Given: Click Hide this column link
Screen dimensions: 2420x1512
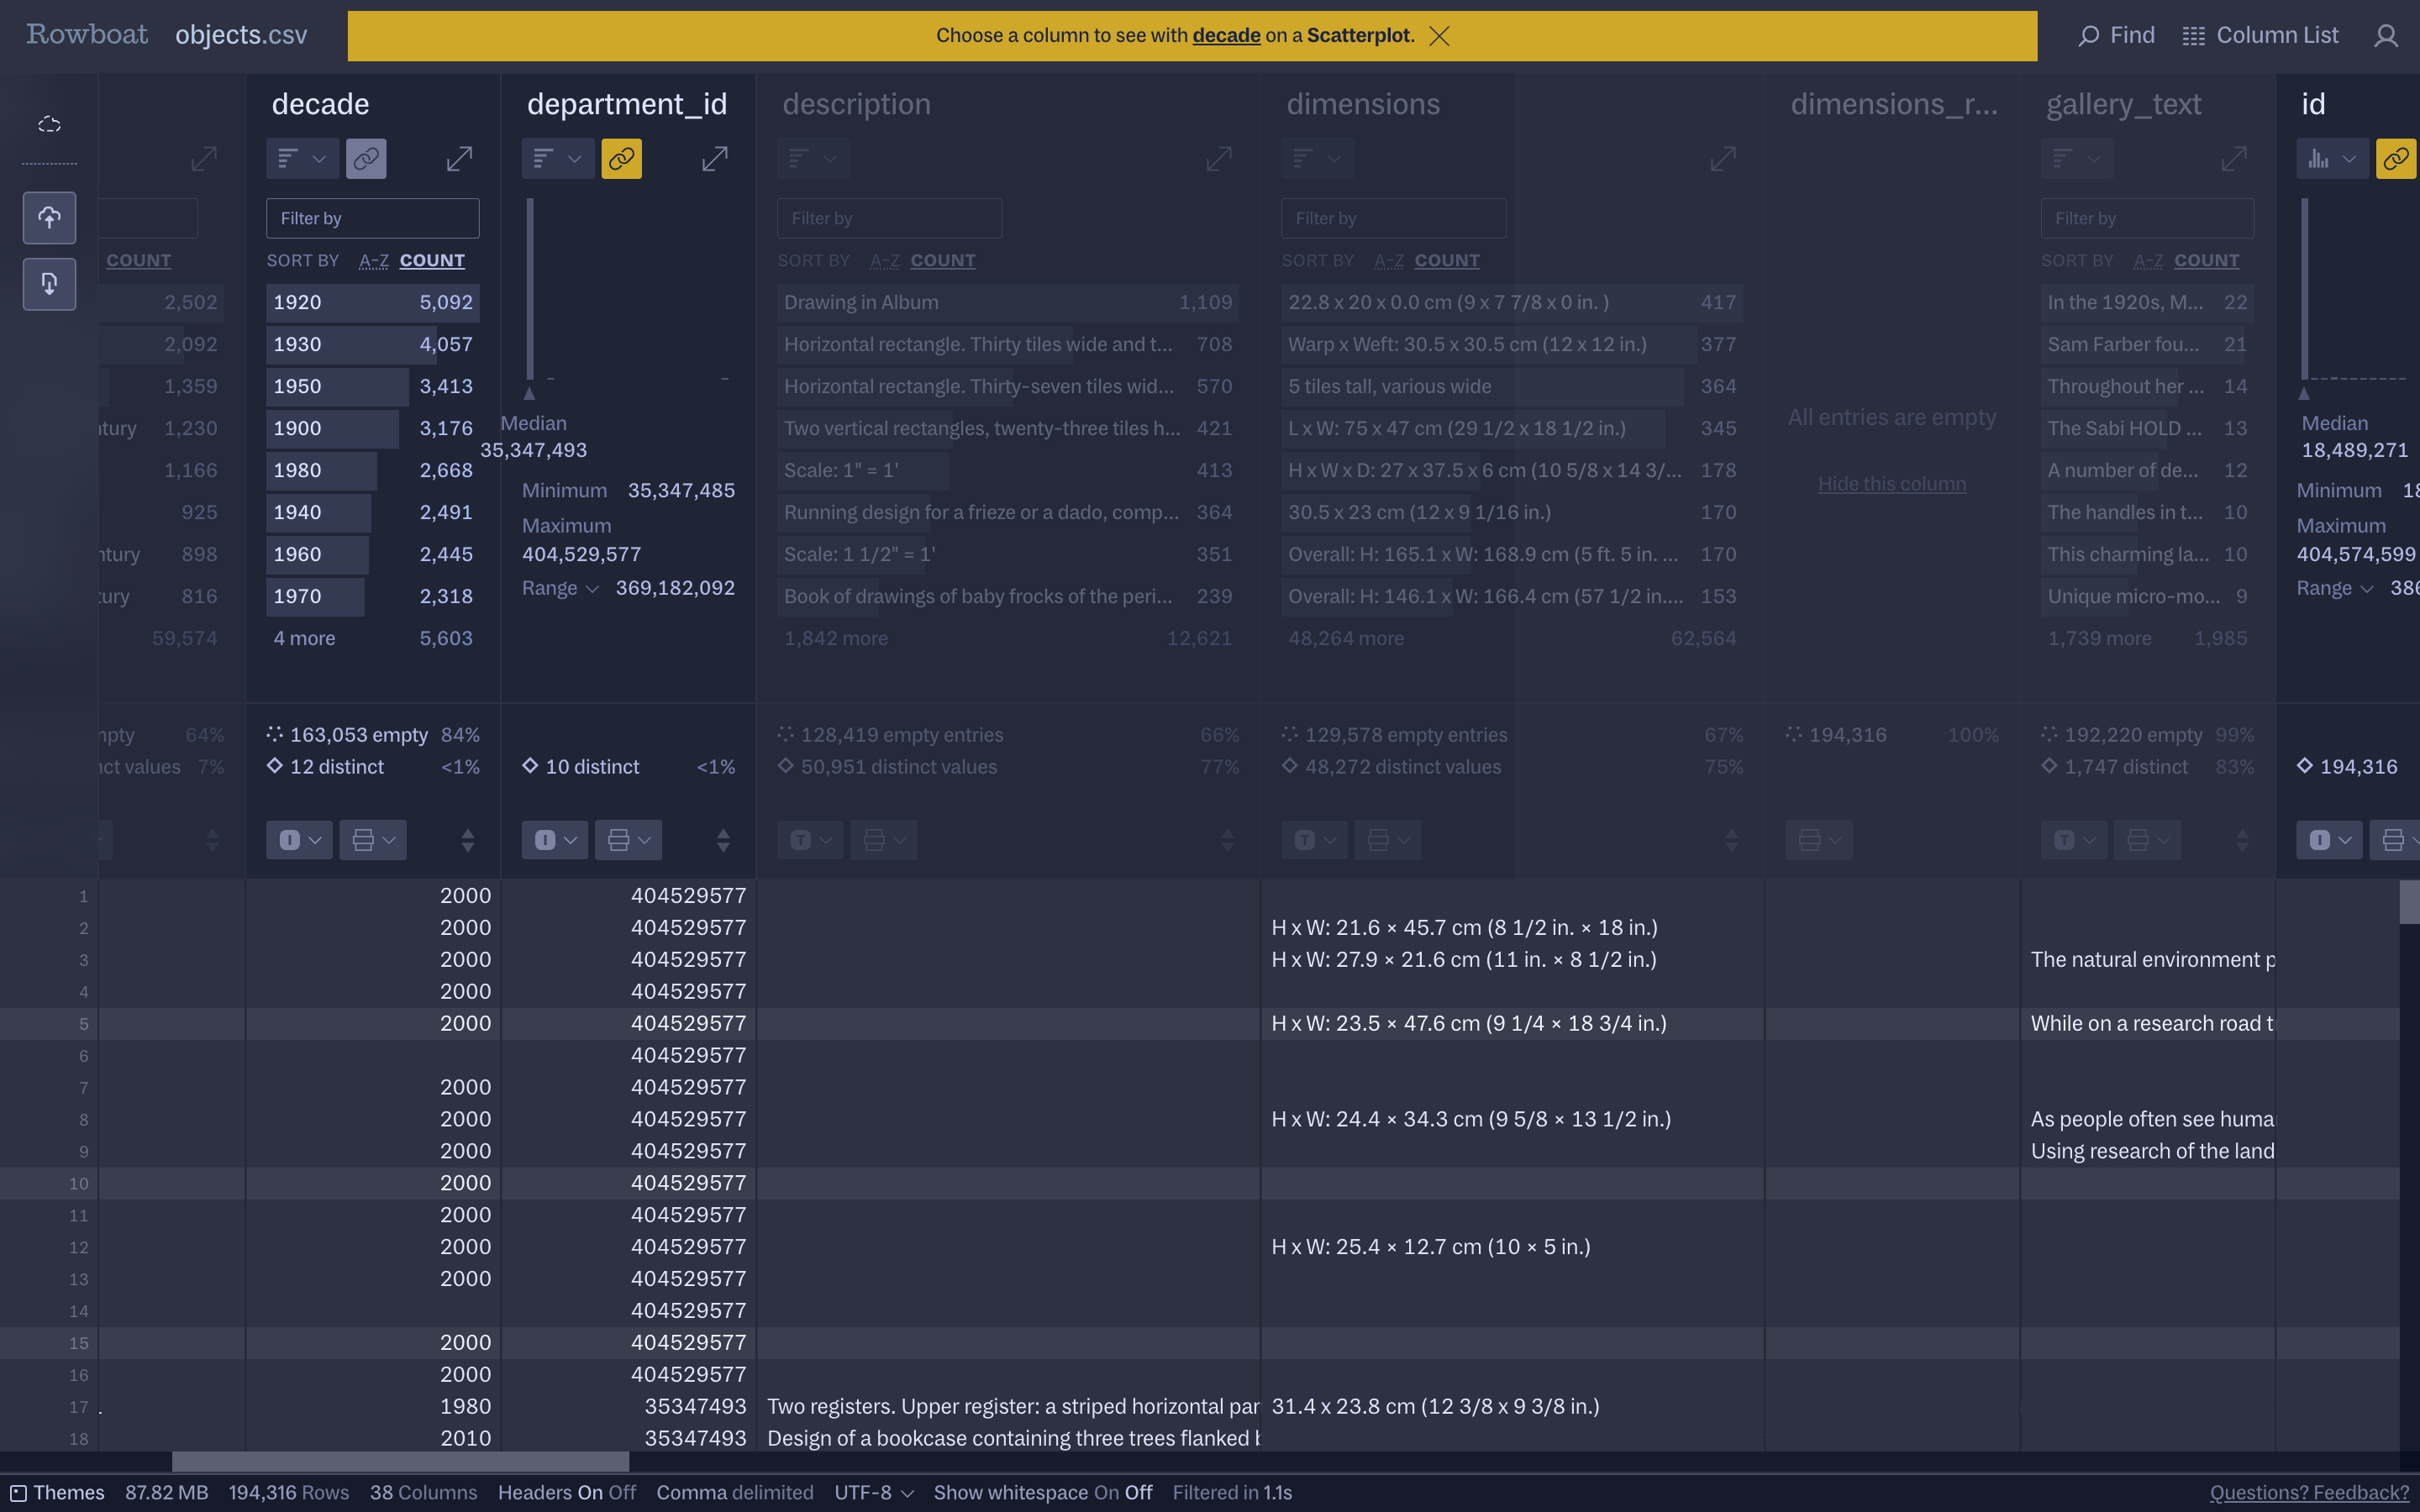Looking at the screenshot, I should [1891, 484].
